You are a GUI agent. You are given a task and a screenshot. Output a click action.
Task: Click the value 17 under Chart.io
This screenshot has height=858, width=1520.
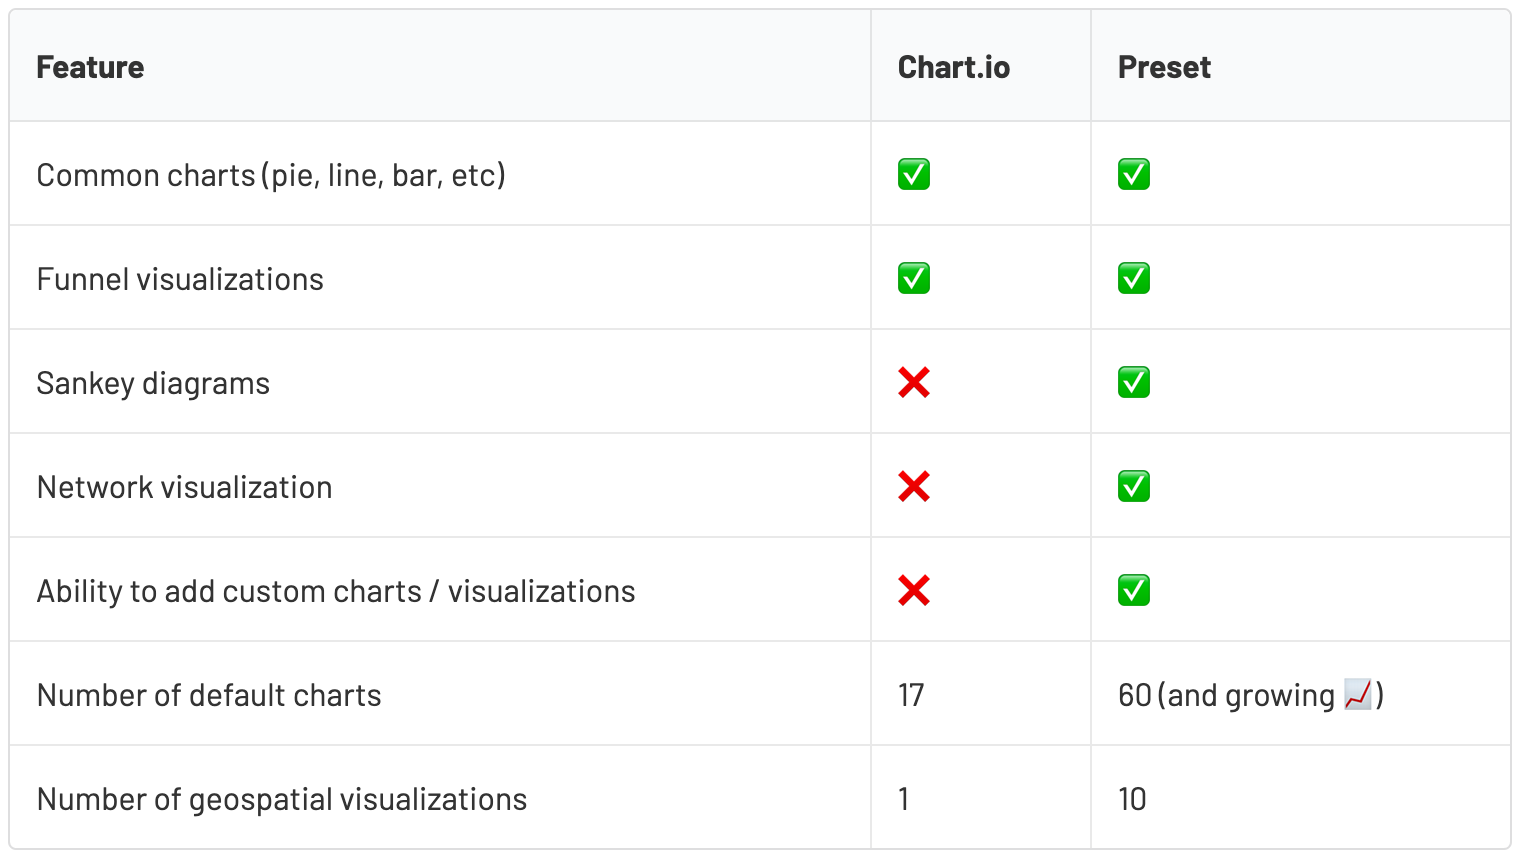tap(908, 694)
